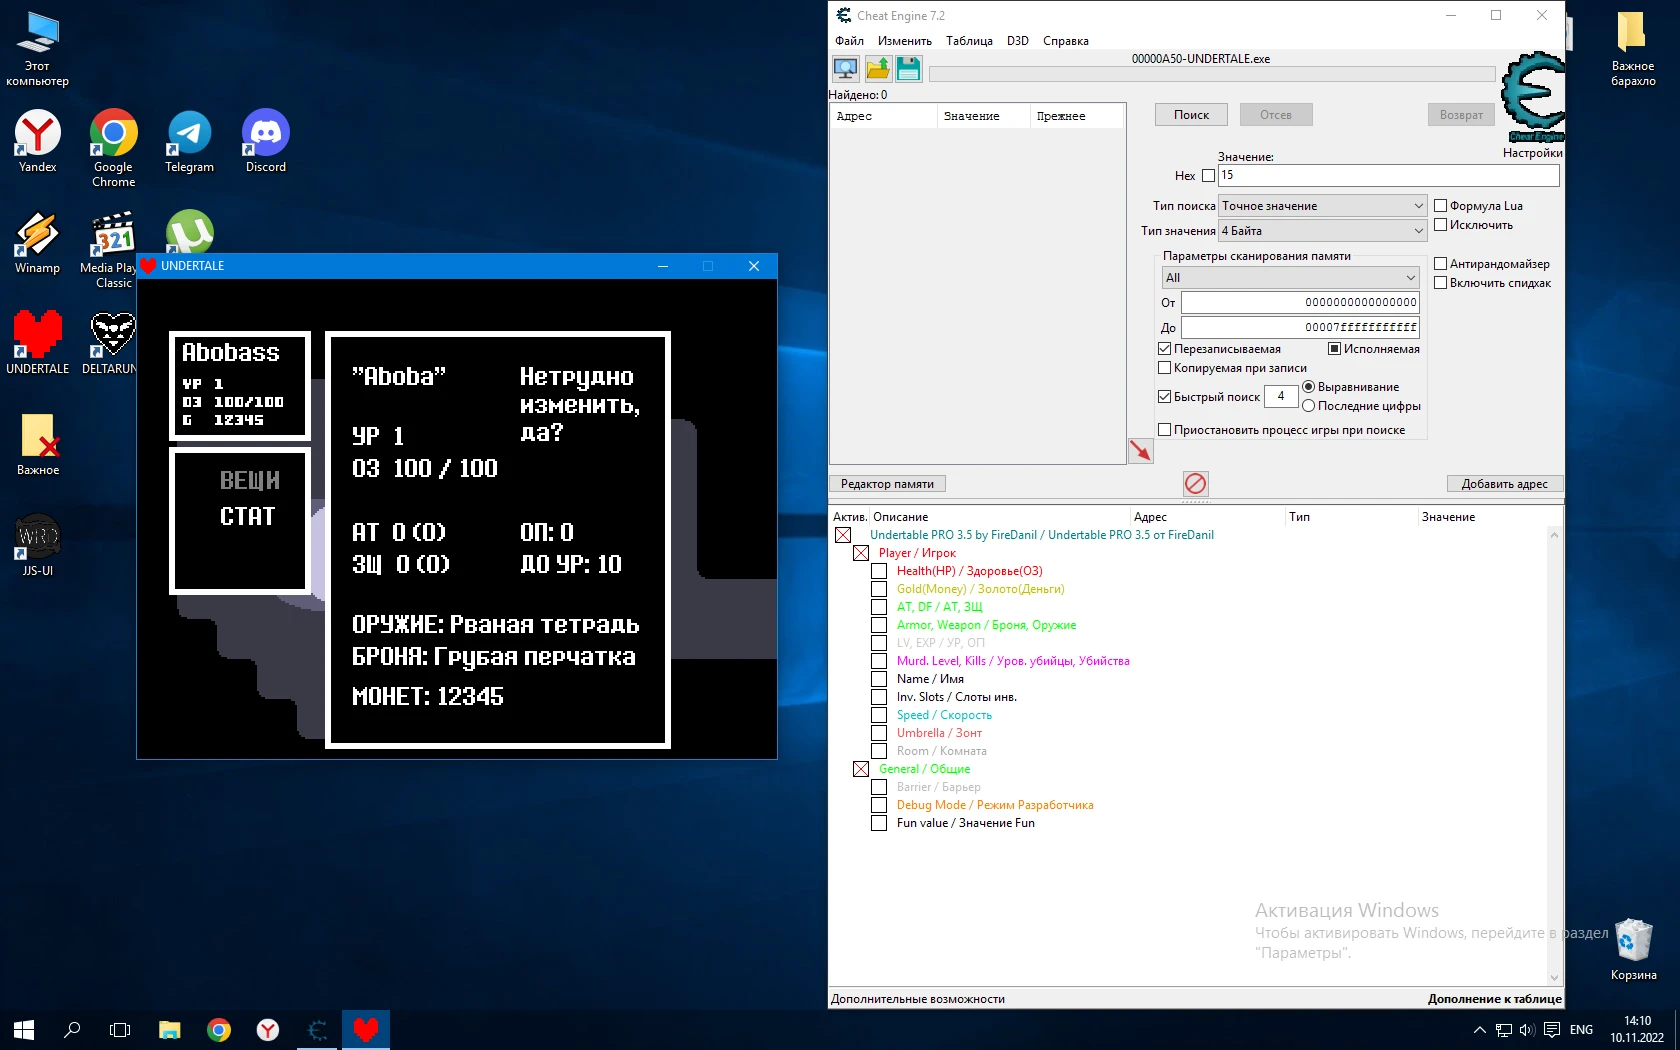The width and height of the screenshot is (1680, 1050).
Task: Click the Значение input field
Action: [1387, 176]
